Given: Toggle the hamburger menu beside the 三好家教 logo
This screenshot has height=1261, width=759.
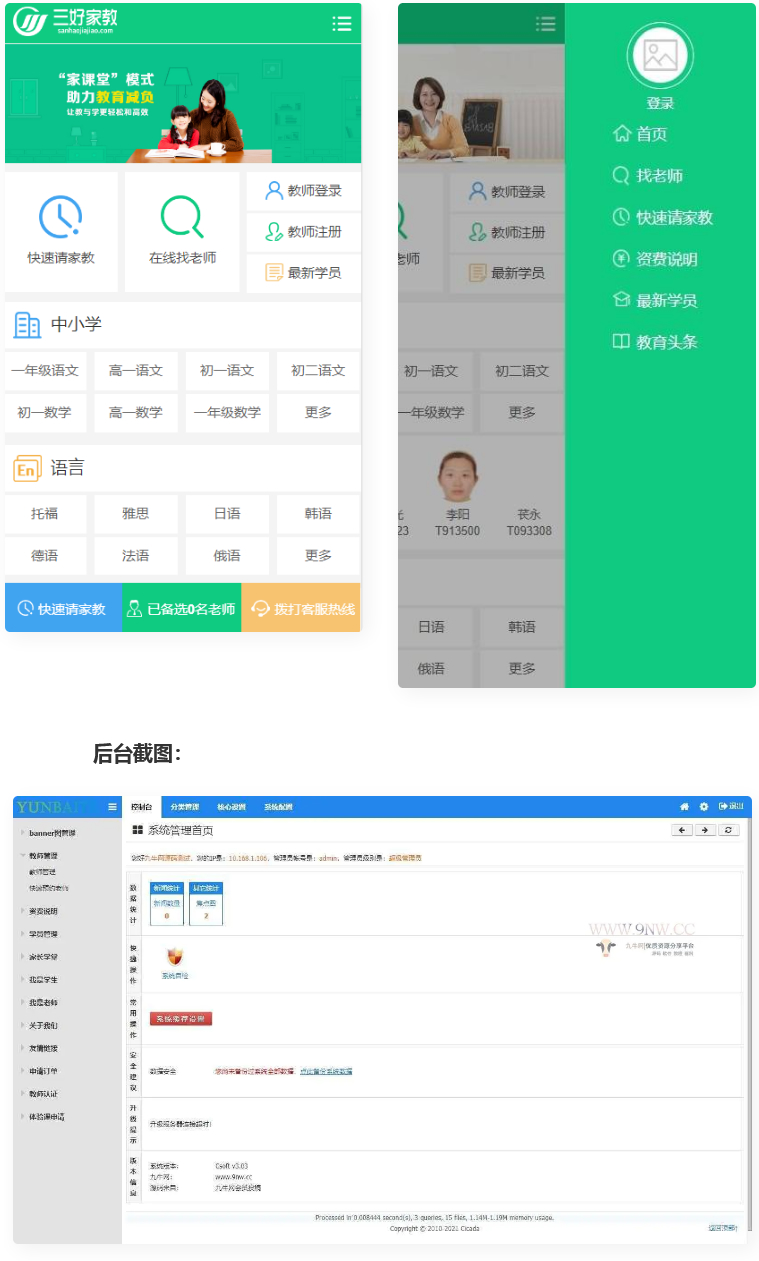Looking at the screenshot, I should (342, 24).
